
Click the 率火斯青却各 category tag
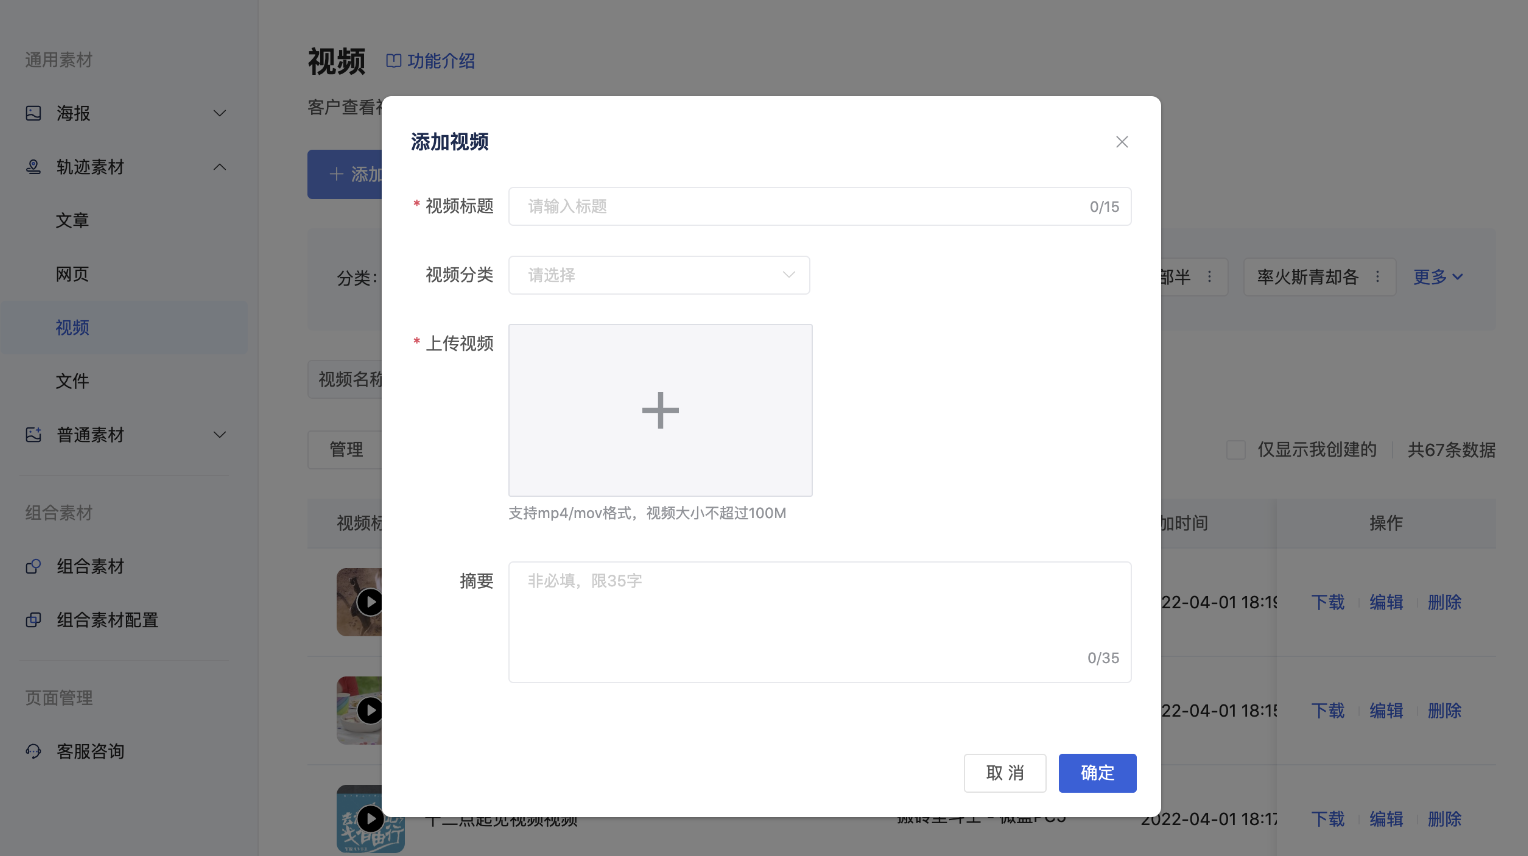(1307, 277)
